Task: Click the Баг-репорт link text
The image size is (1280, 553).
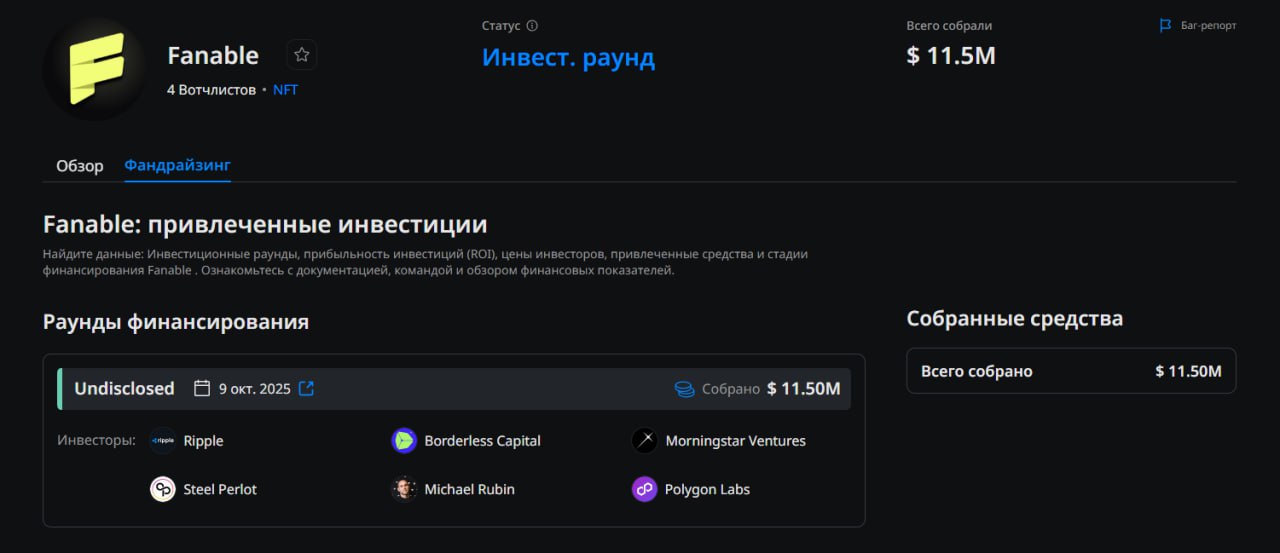Action: pyautogui.click(x=1209, y=25)
